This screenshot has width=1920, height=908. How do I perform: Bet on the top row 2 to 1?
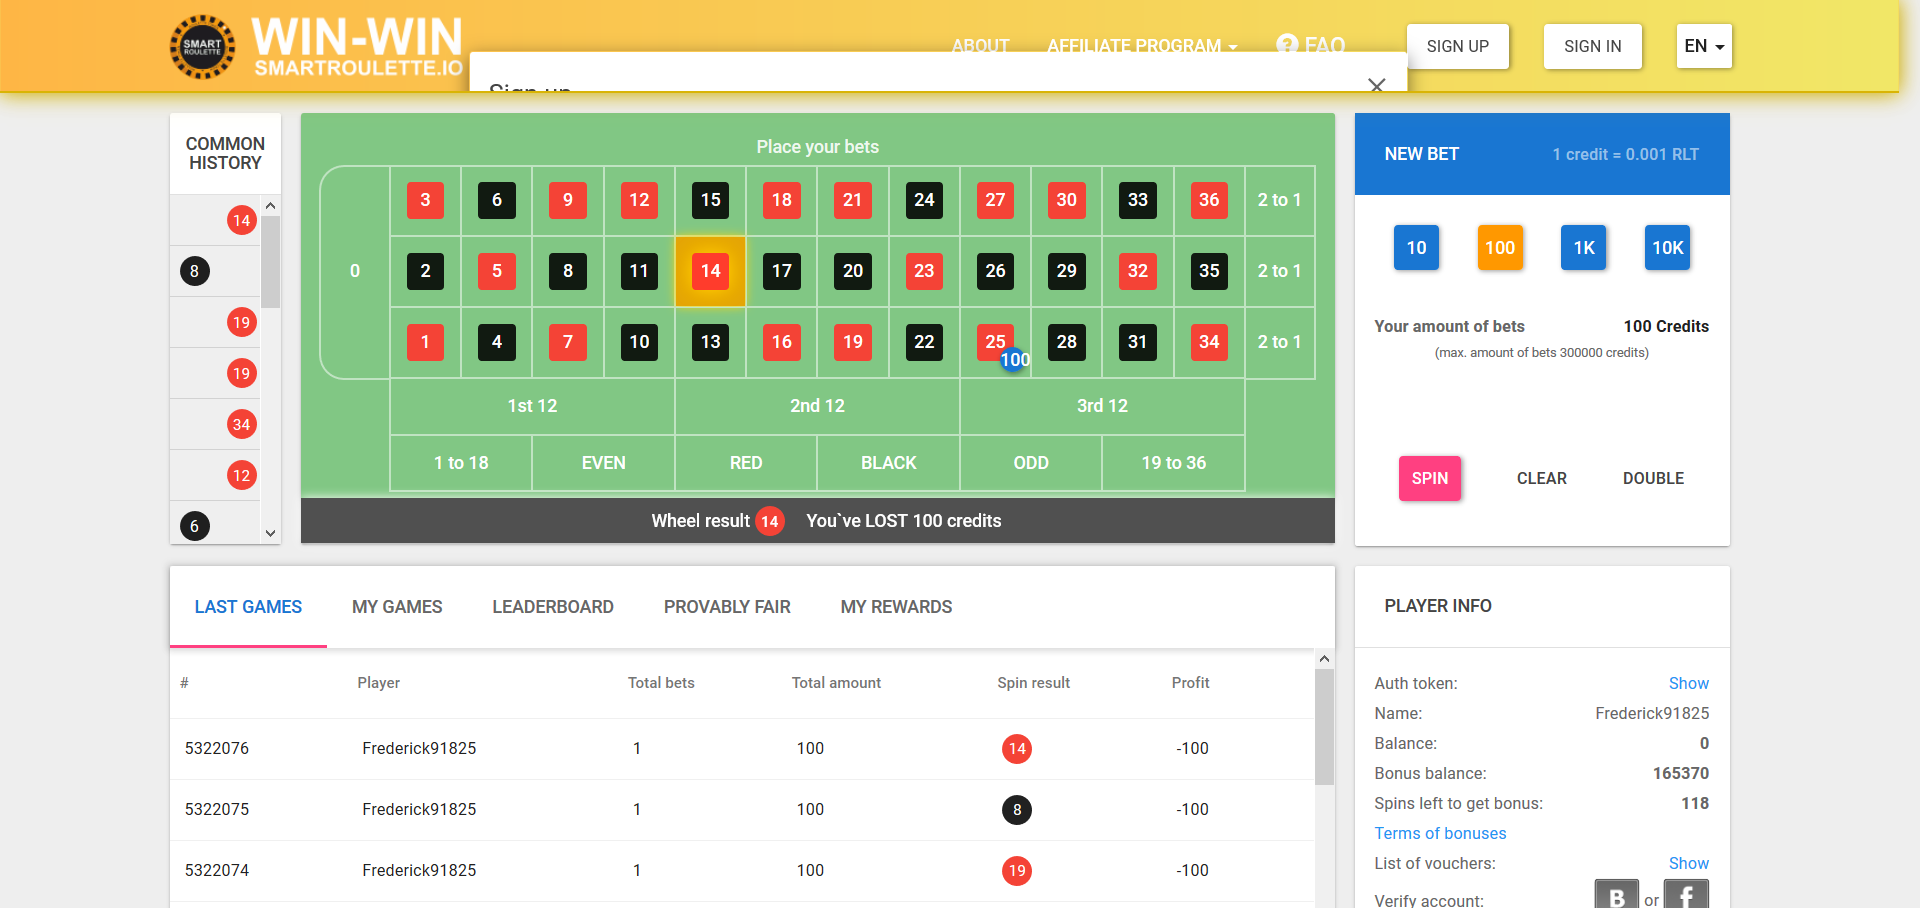1280,200
